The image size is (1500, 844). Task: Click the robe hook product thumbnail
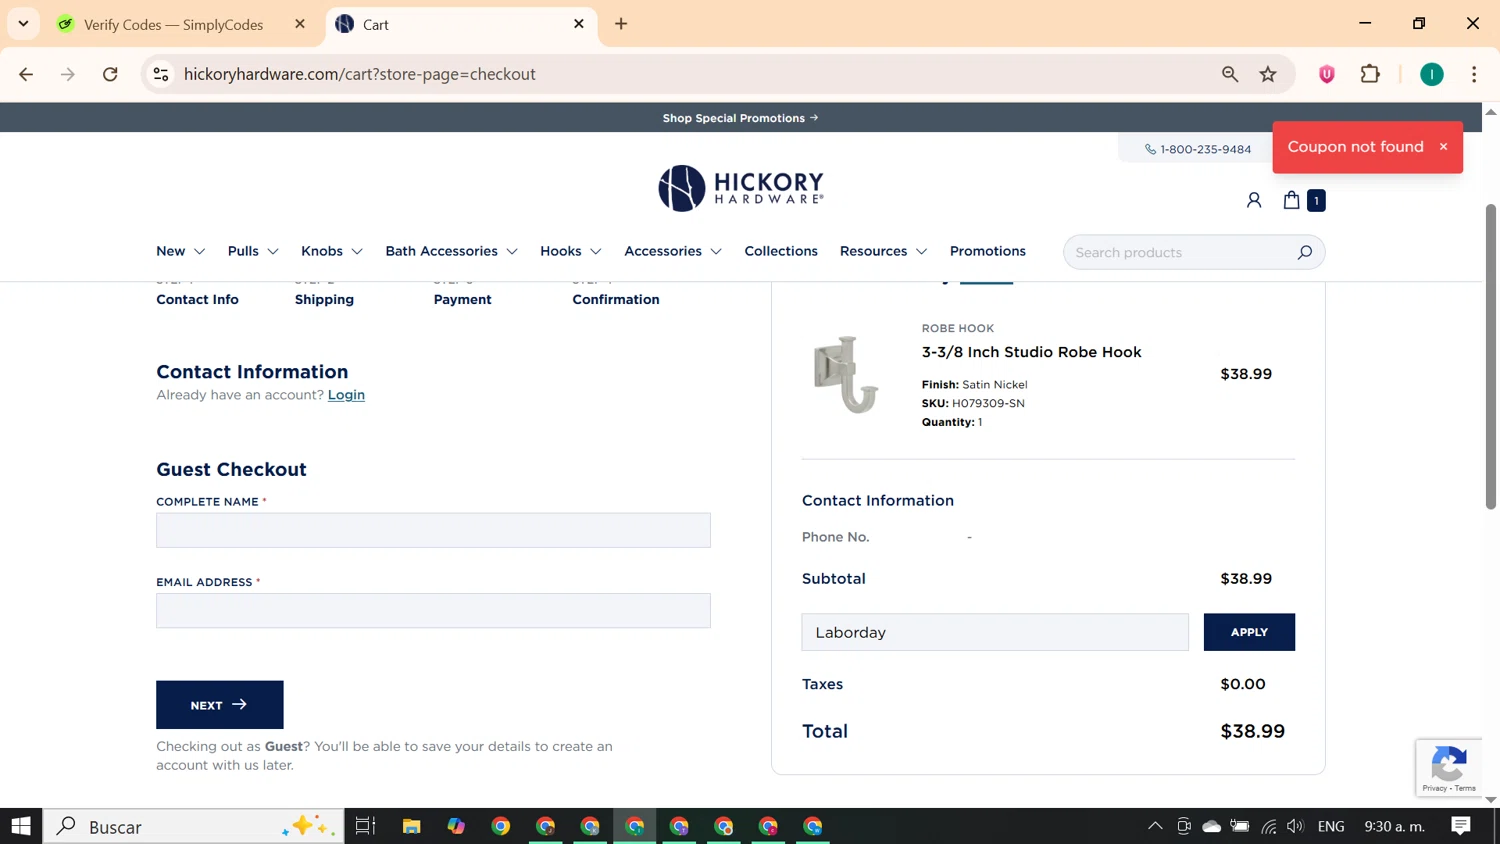coord(846,374)
